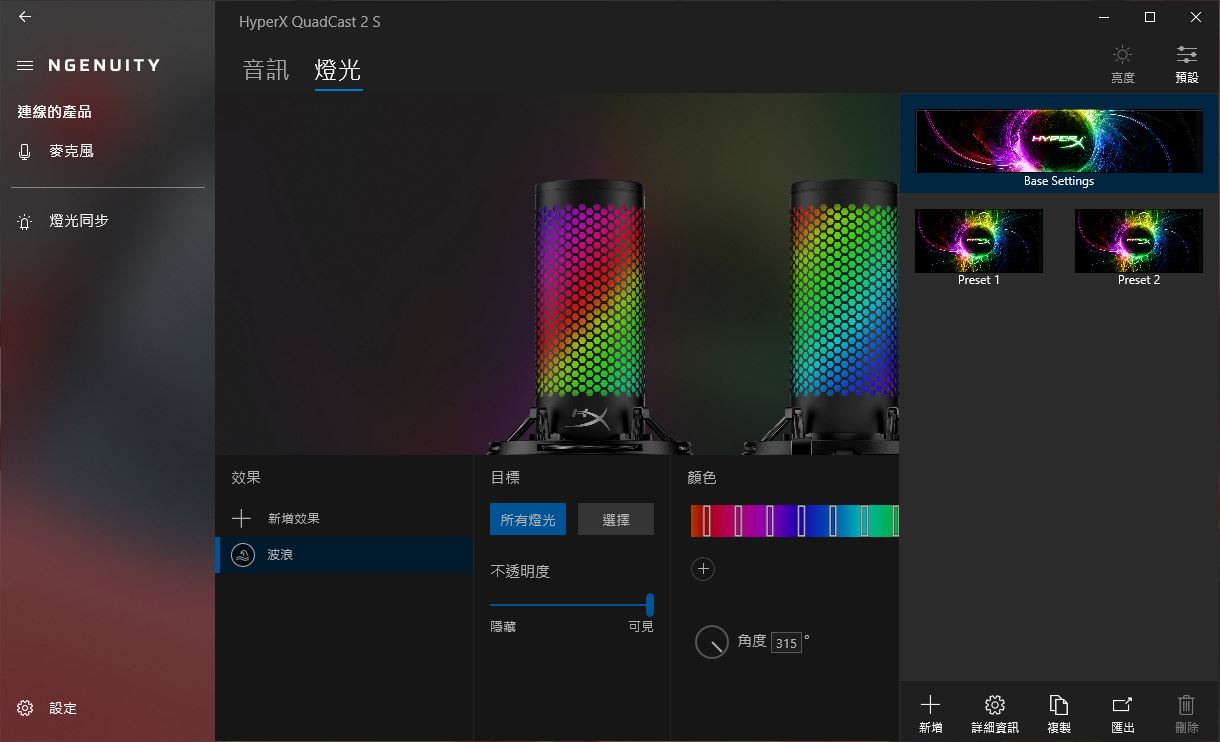Maximize the NGENUITY window

click(1150, 17)
